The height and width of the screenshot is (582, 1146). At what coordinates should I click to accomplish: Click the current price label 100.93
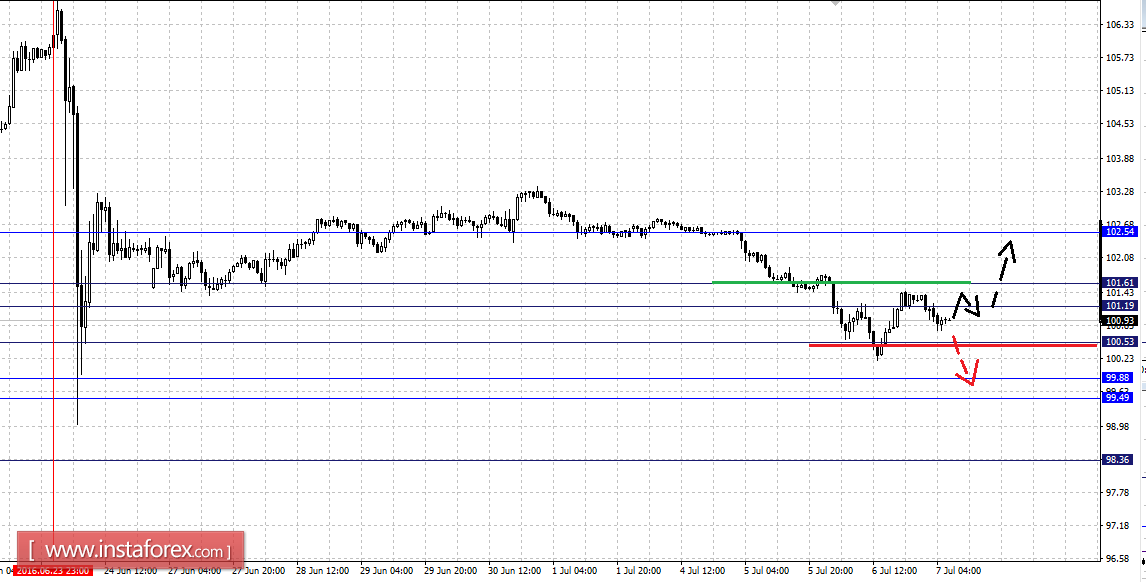(x=1120, y=320)
